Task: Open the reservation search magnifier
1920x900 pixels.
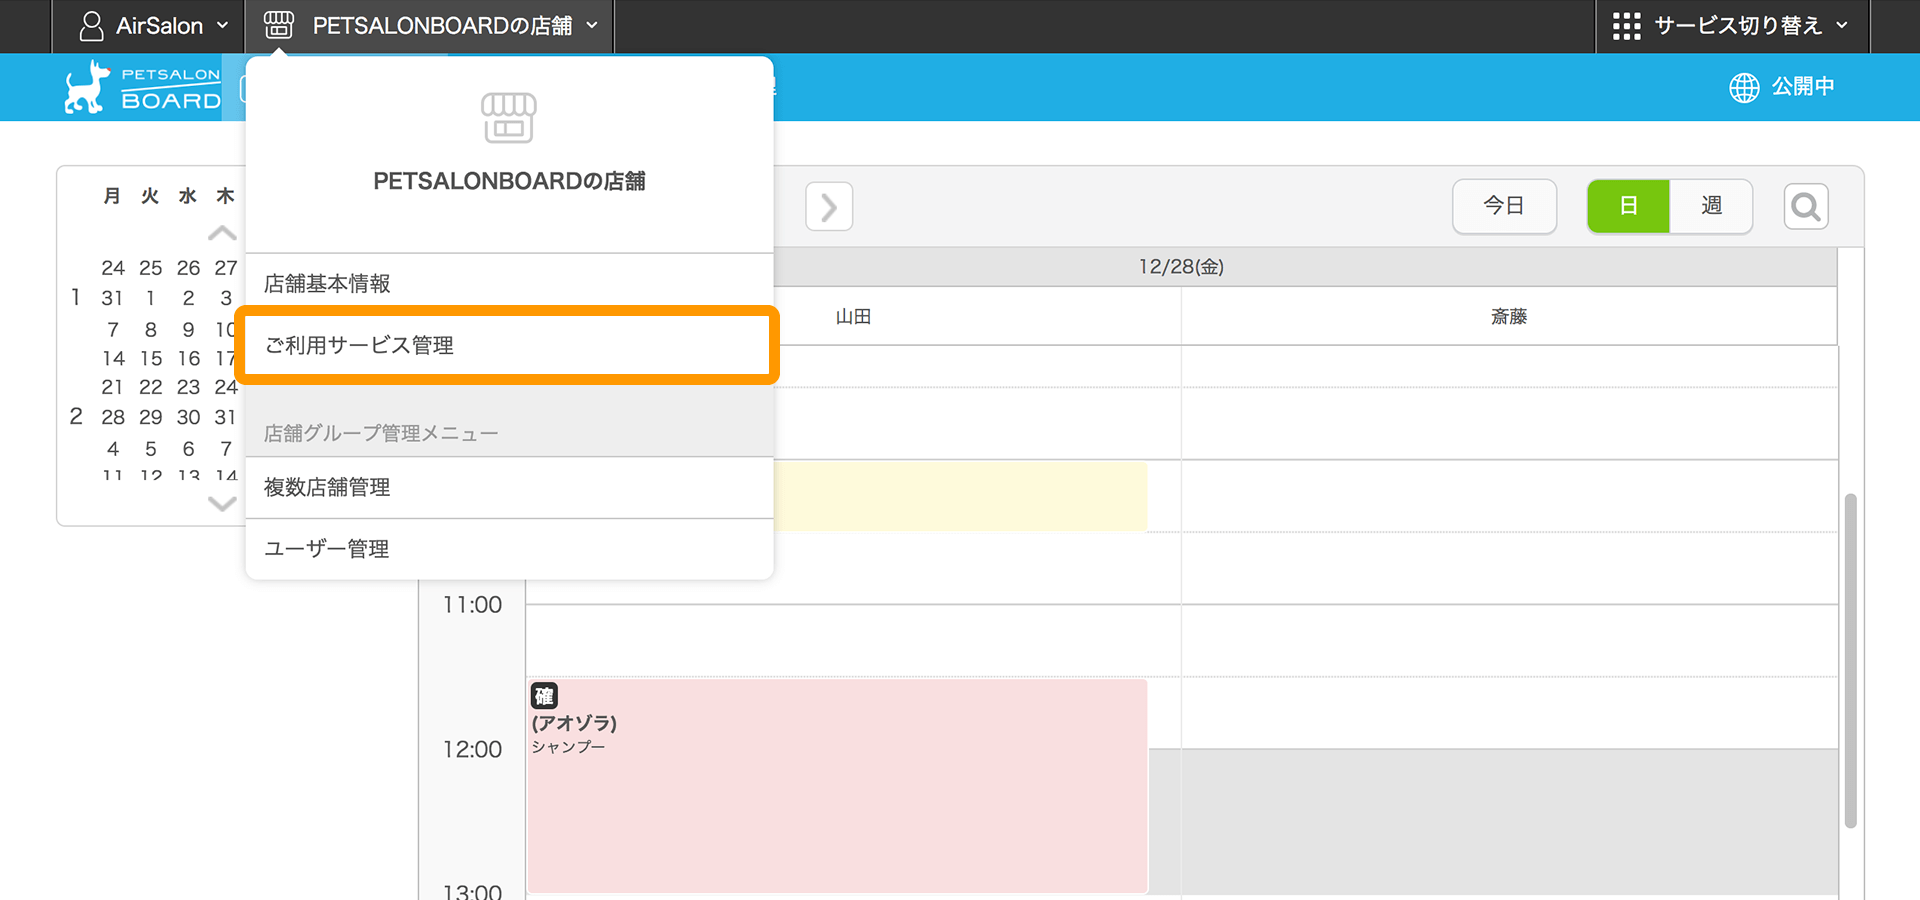Action: pyautogui.click(x=1806, y=207)
